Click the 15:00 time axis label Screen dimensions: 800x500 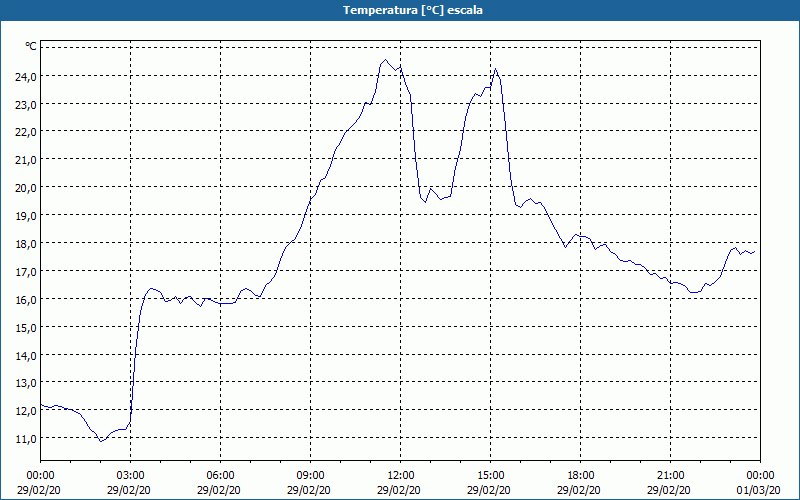491,476
